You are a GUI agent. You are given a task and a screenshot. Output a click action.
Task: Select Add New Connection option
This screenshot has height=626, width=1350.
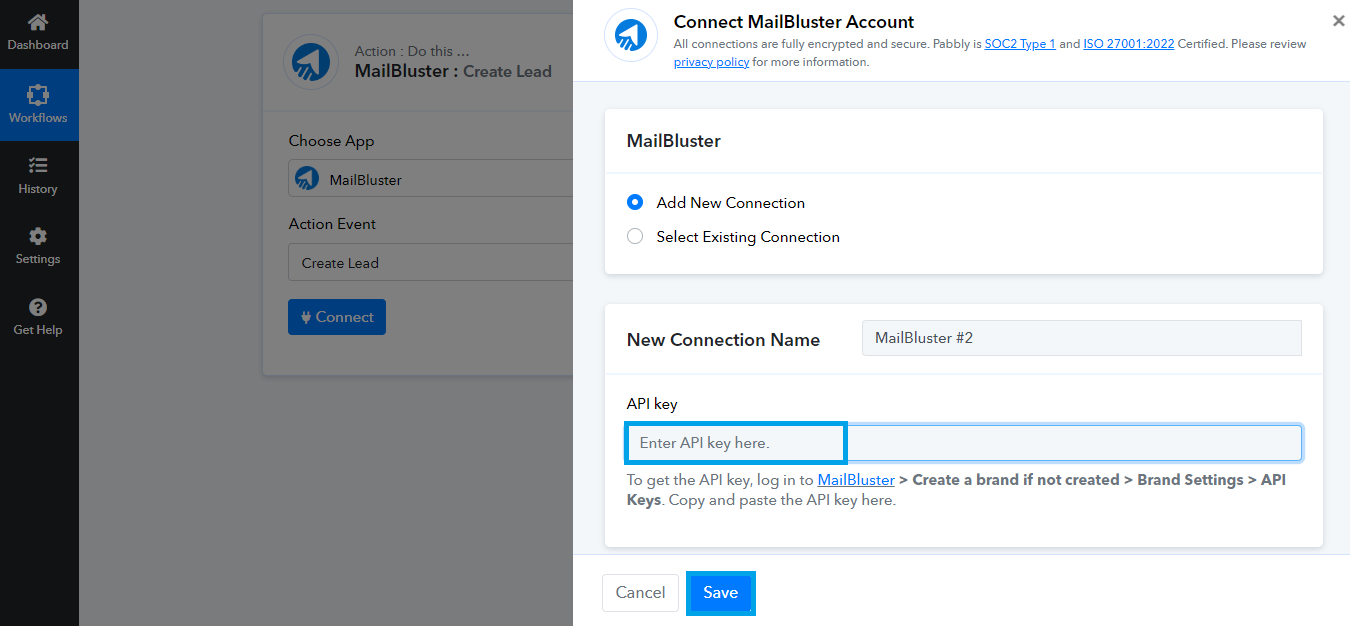(635, 202)
